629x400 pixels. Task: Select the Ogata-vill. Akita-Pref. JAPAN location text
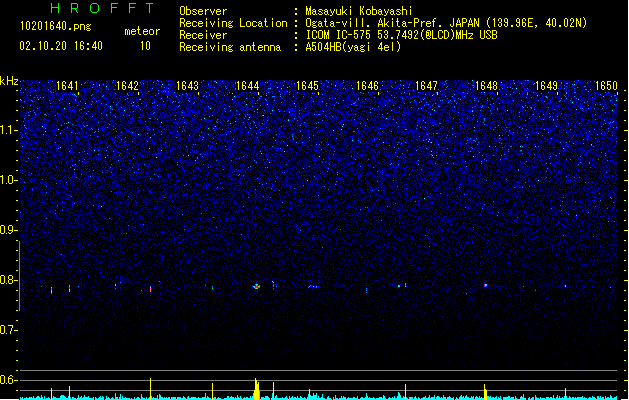pyautogui.click(x=446, y=23)
